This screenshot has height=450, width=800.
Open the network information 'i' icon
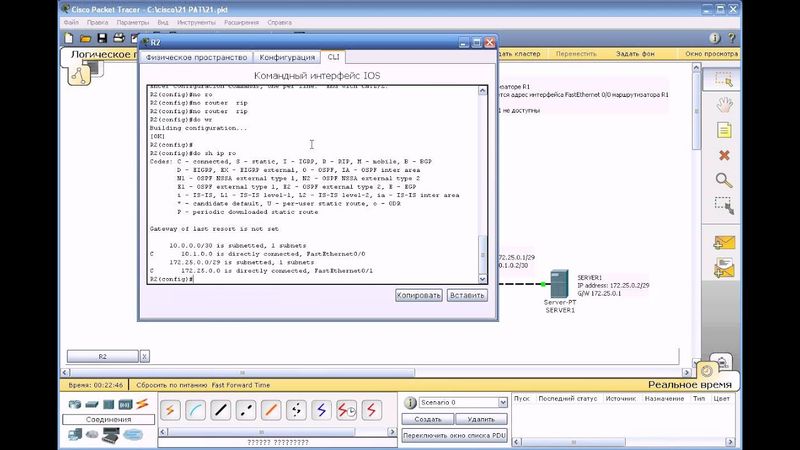tap(715, 38)
